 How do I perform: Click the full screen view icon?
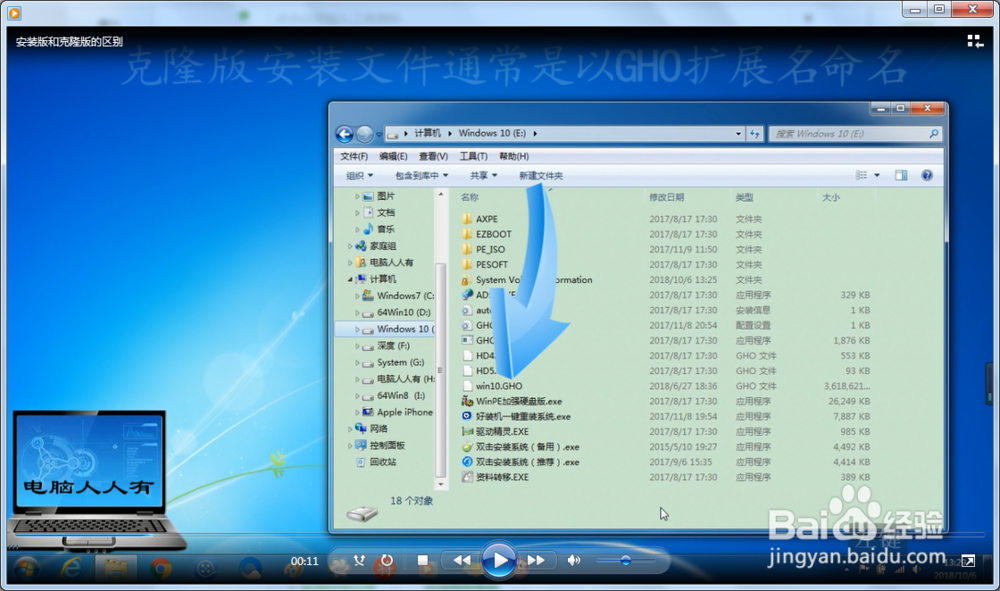[x=968, y=561]
